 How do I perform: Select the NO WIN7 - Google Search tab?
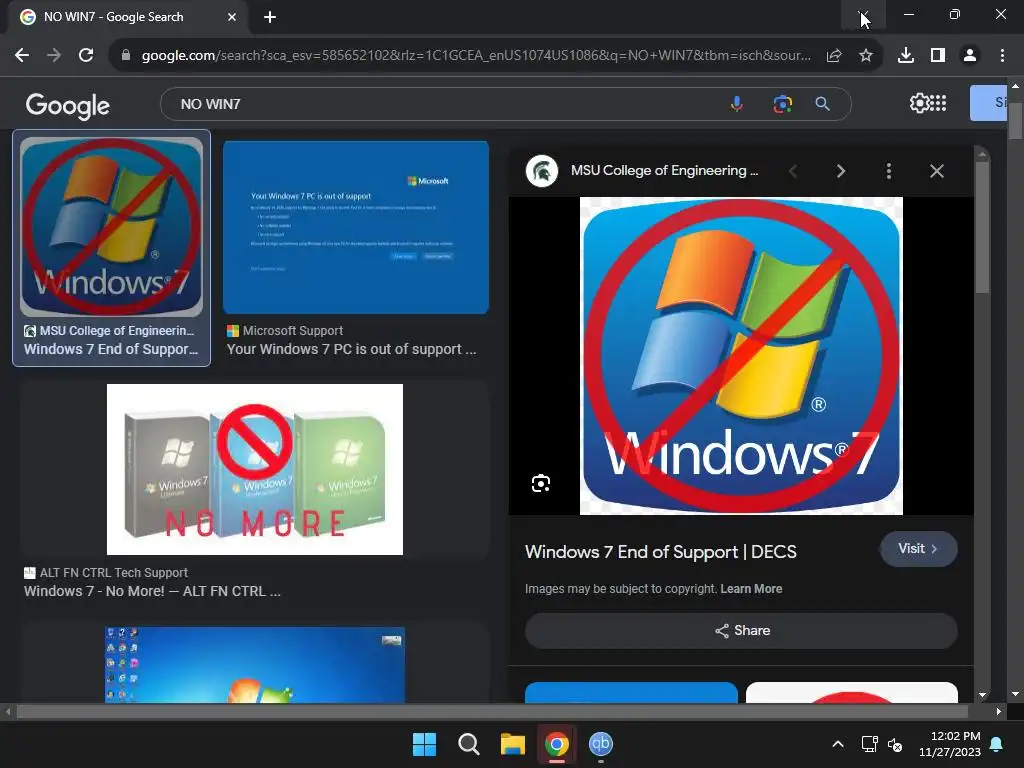127,17
